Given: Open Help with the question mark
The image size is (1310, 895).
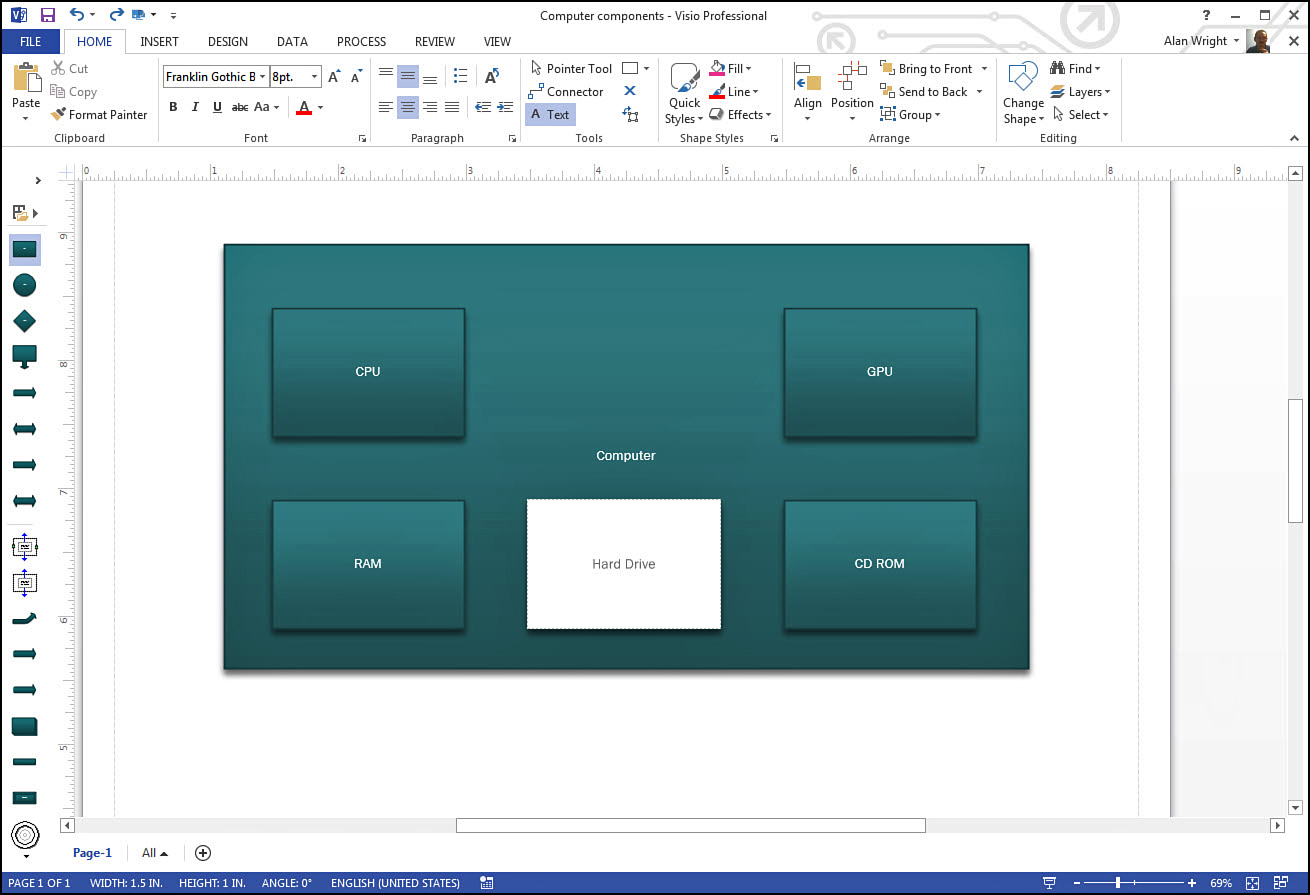Looking at the screenshot, I should (1206, 15).
